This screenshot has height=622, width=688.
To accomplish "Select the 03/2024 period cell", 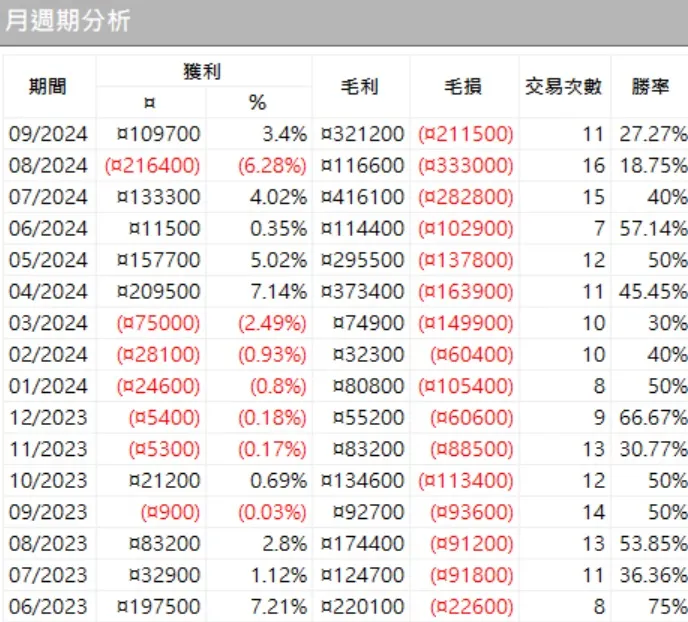I will pos(48,323).
